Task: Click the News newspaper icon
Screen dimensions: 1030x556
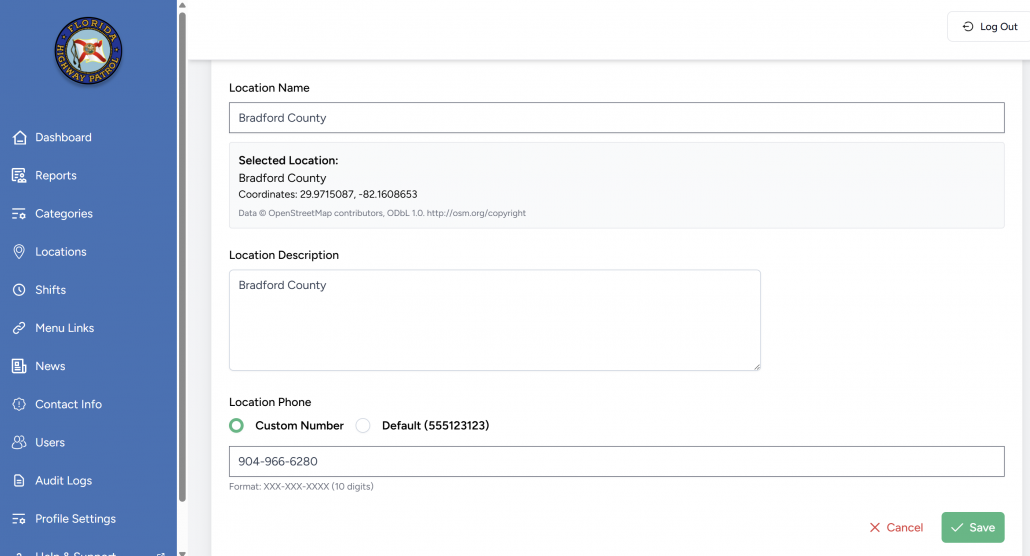Action: pyautogui.click(x=19, y=366)
